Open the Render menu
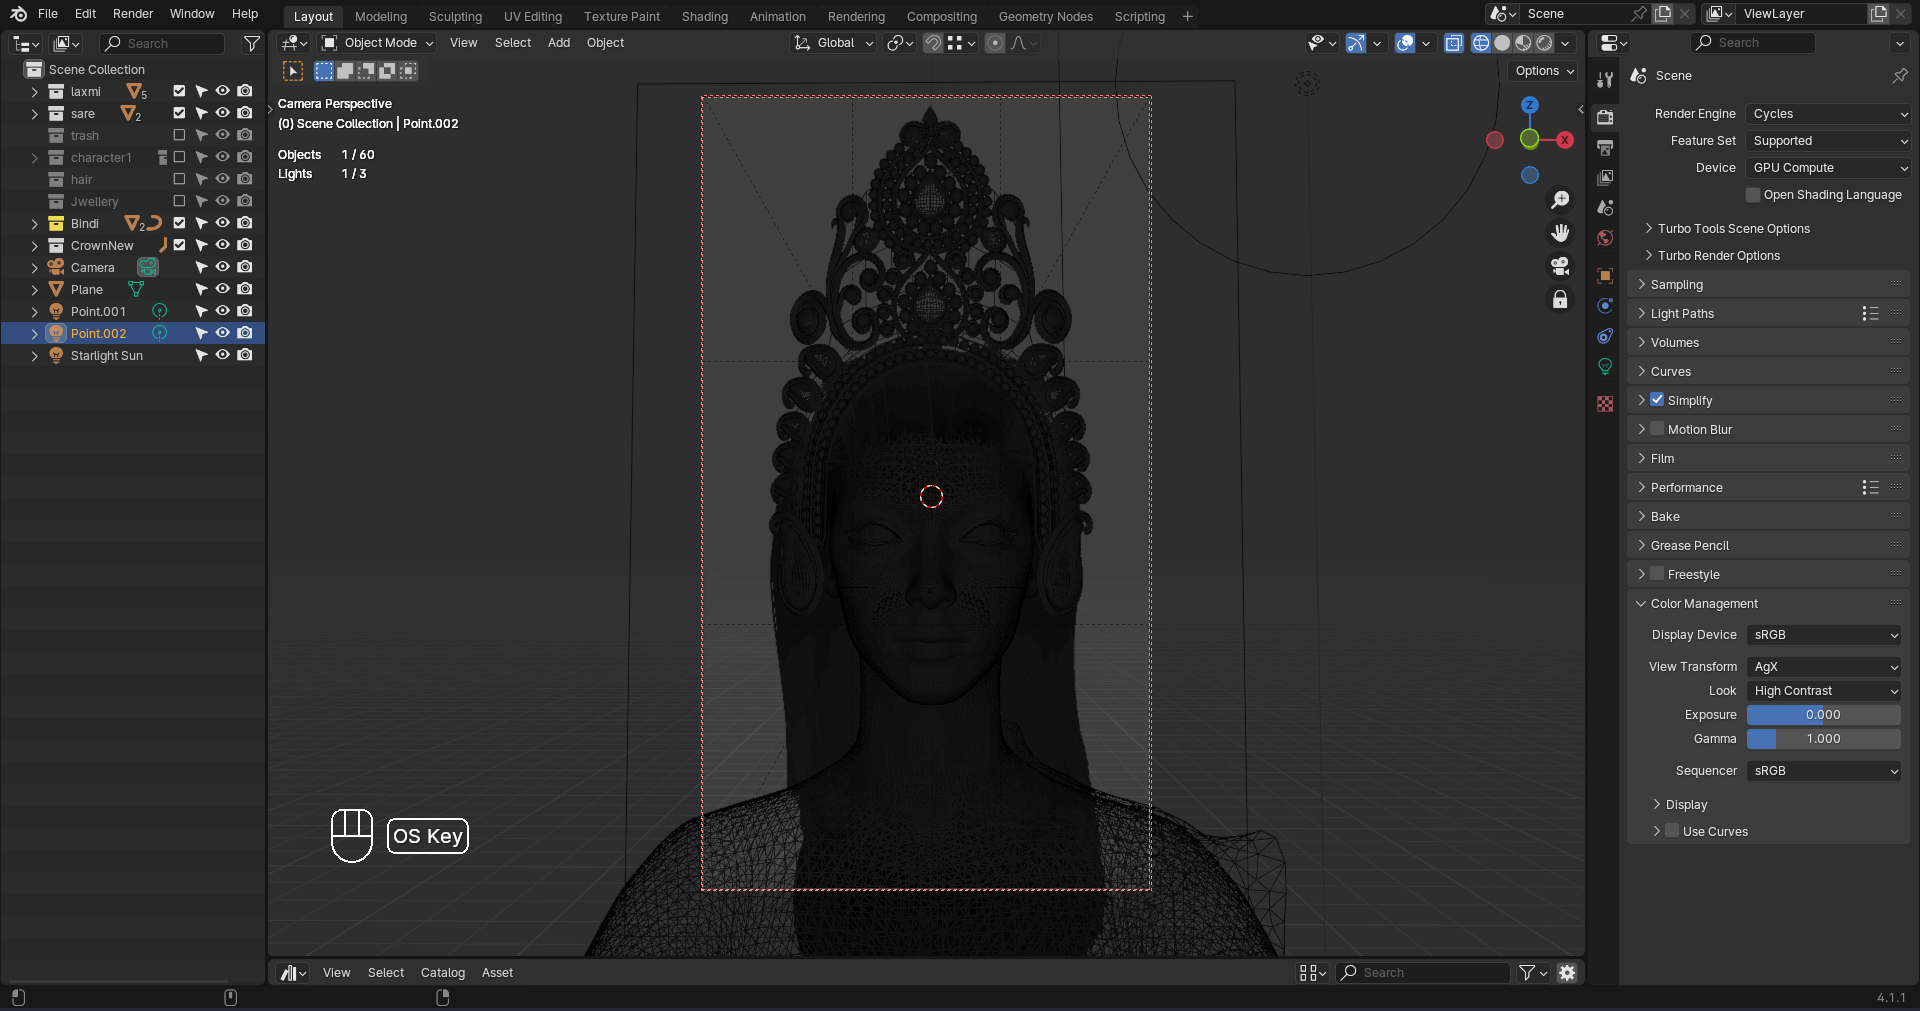 pyautogui.click(x=133, y=14)
